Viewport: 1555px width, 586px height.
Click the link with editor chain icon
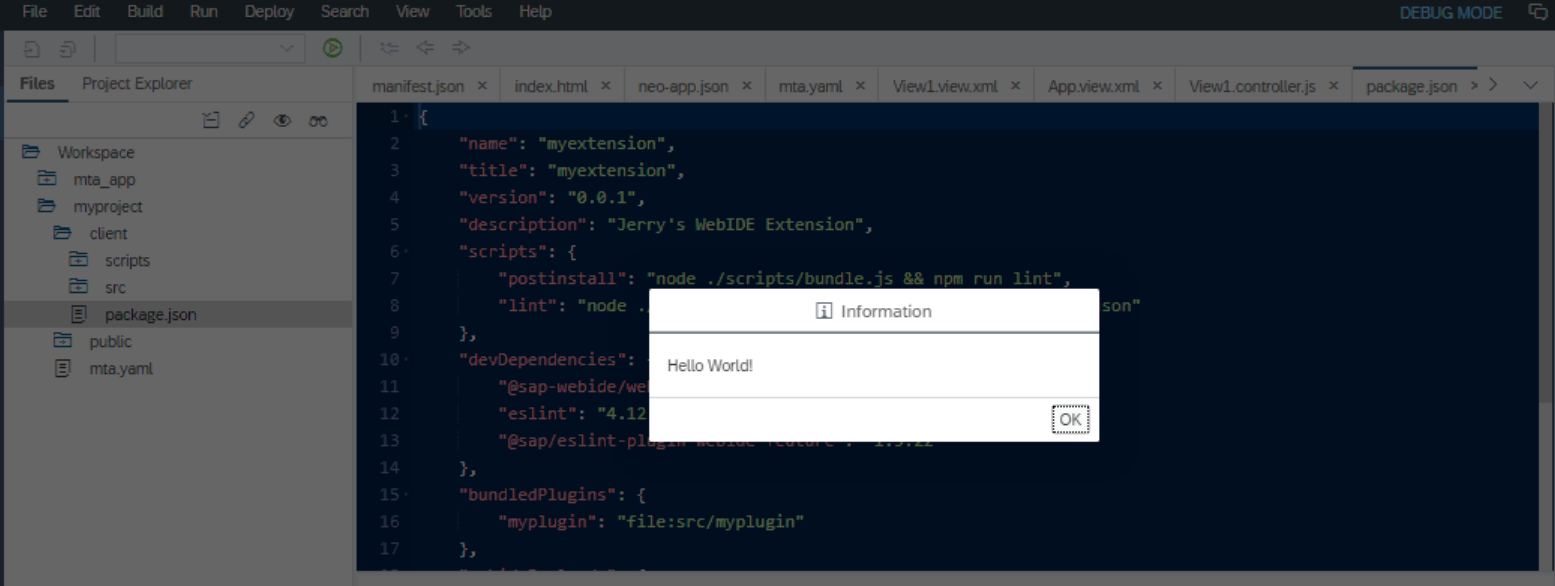point(246,120)
